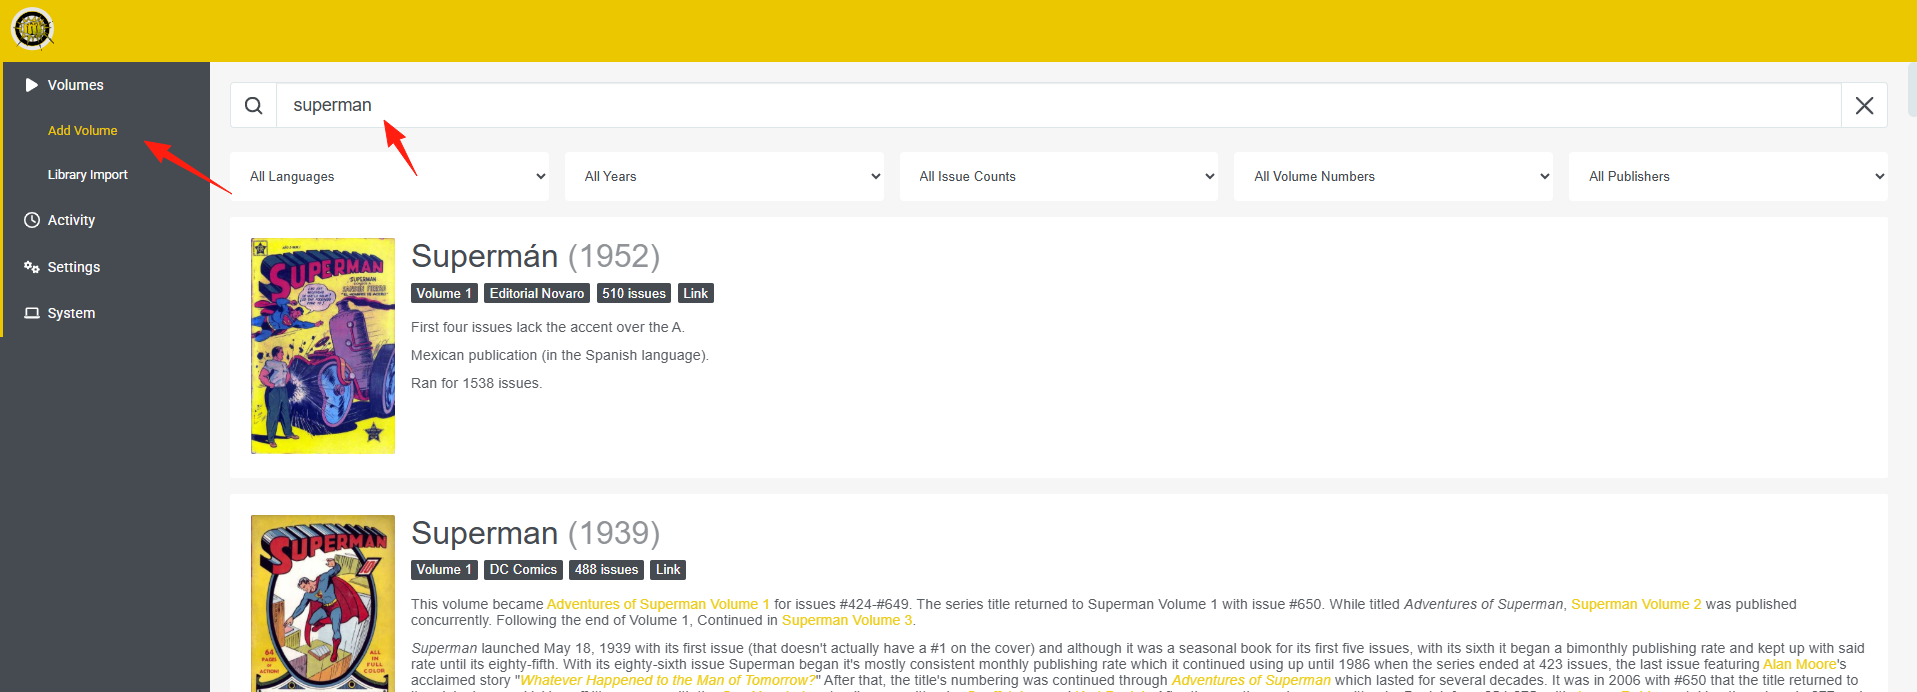
Task: Click the search field containing superman
Action: [1059, 105]
